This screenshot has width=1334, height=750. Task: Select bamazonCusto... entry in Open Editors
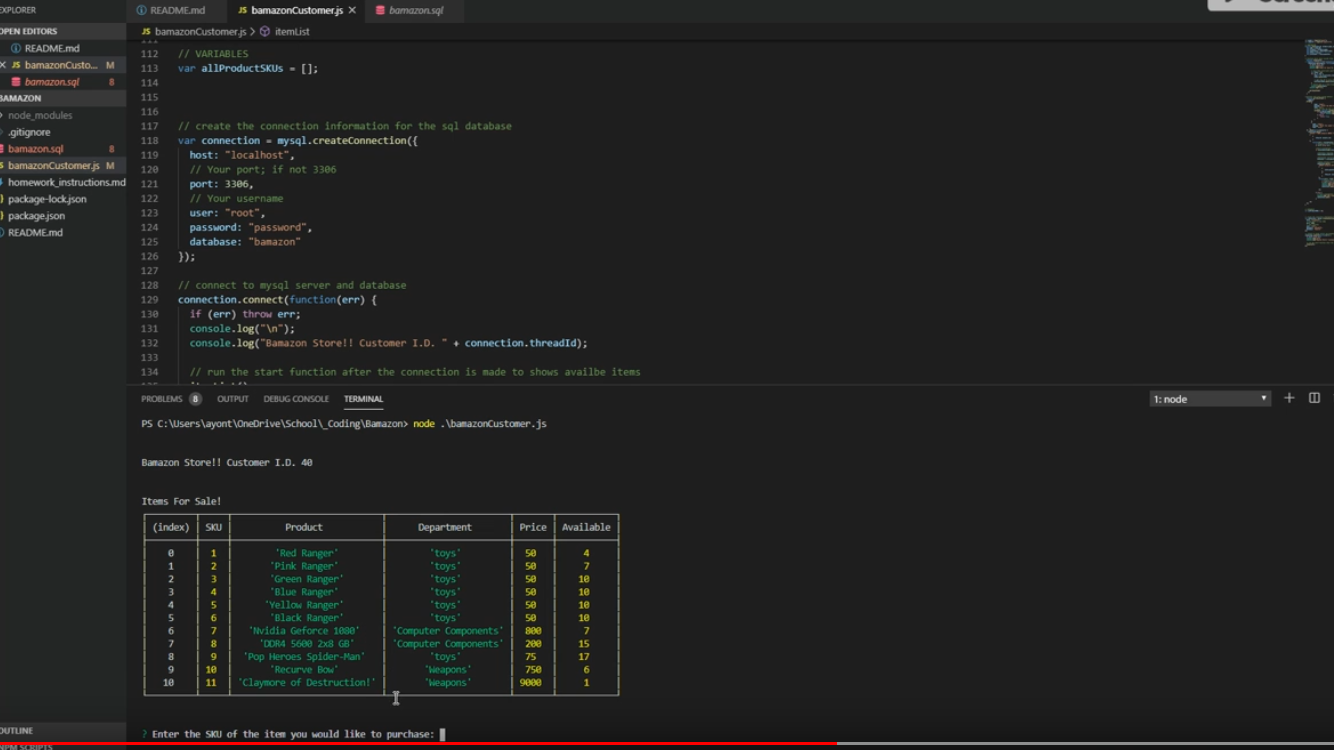61,65
